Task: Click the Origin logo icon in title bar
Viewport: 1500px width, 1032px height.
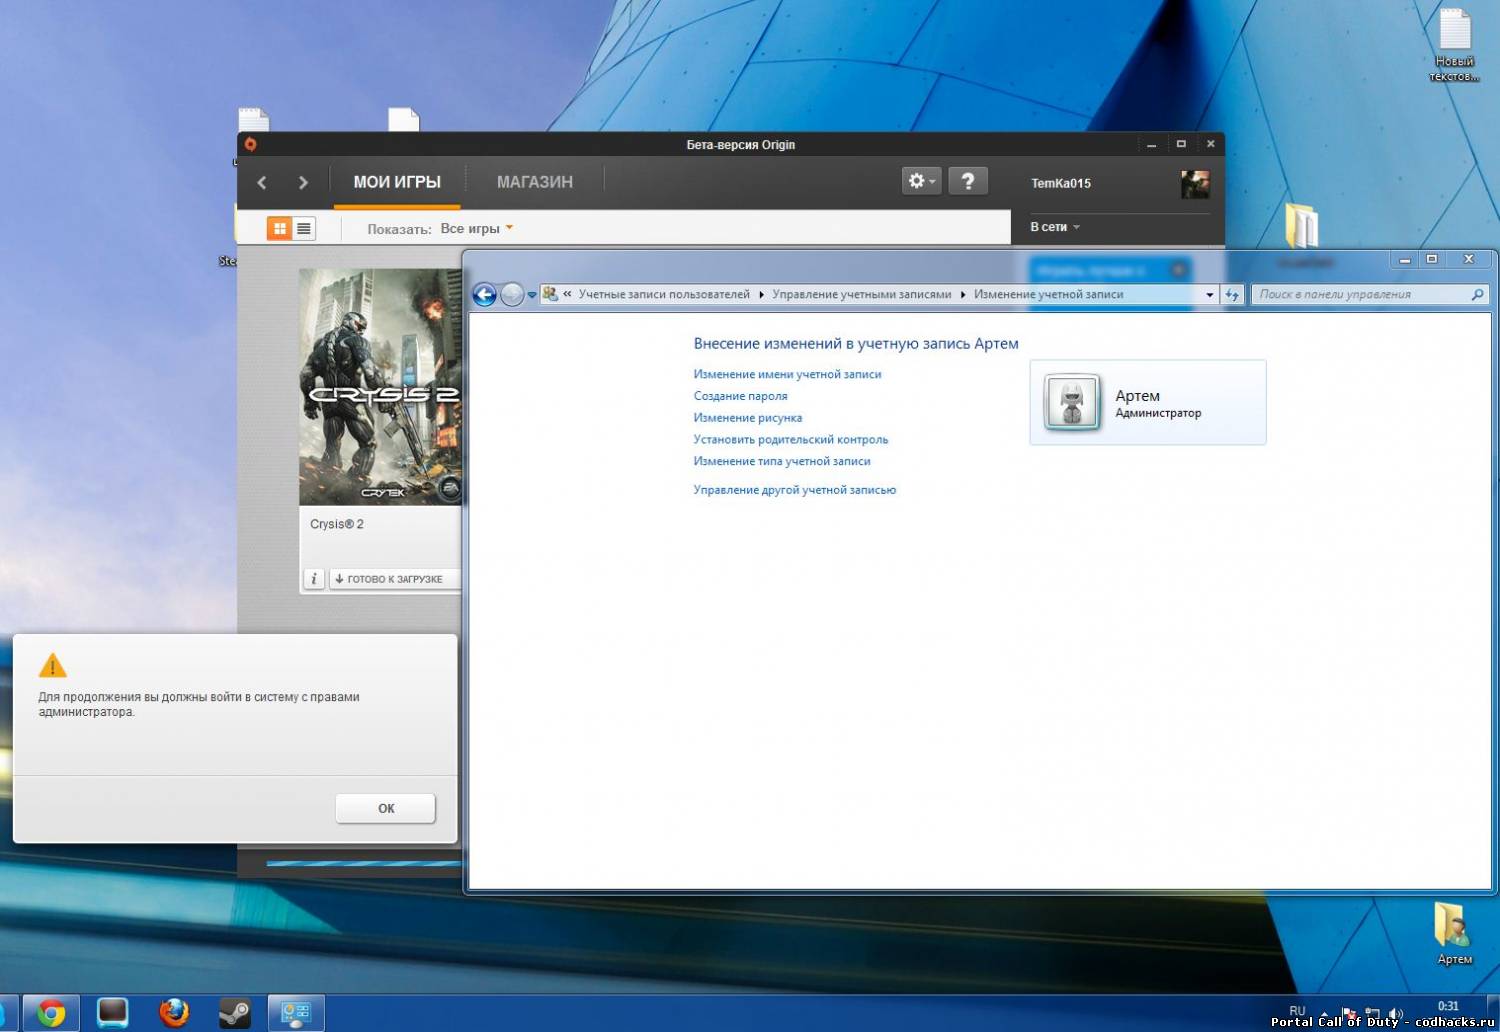Action: (250, 144)
